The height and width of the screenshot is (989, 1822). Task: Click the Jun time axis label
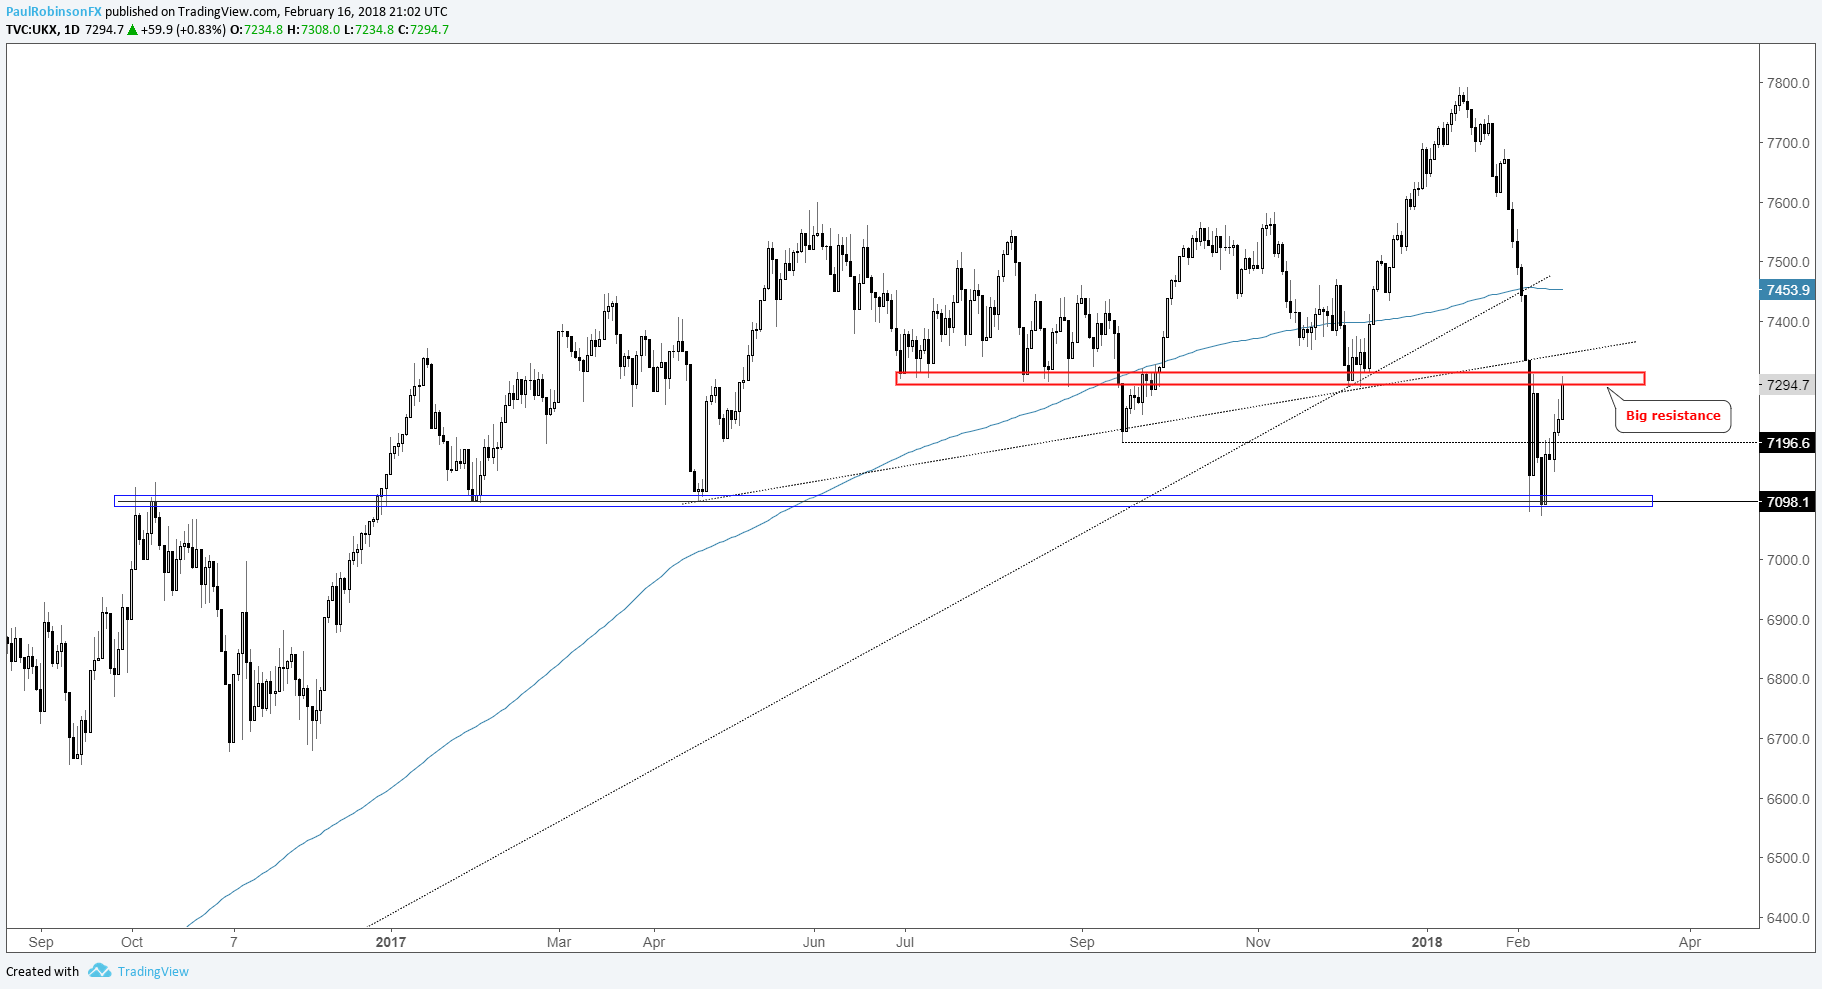pyautogui.click(x=814, y=942)
